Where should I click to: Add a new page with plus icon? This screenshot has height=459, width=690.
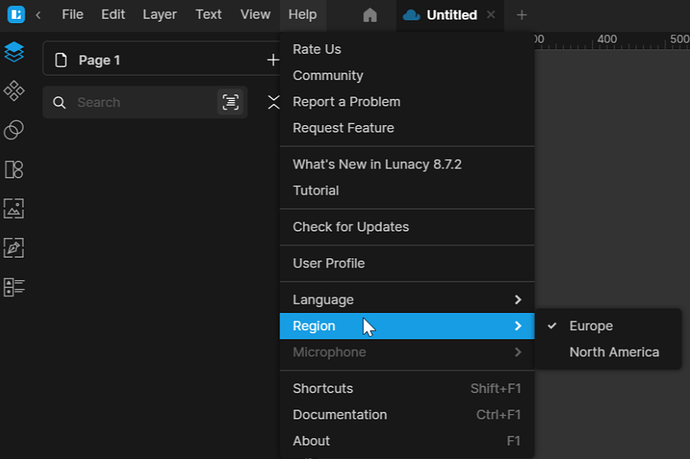[273, 60]
